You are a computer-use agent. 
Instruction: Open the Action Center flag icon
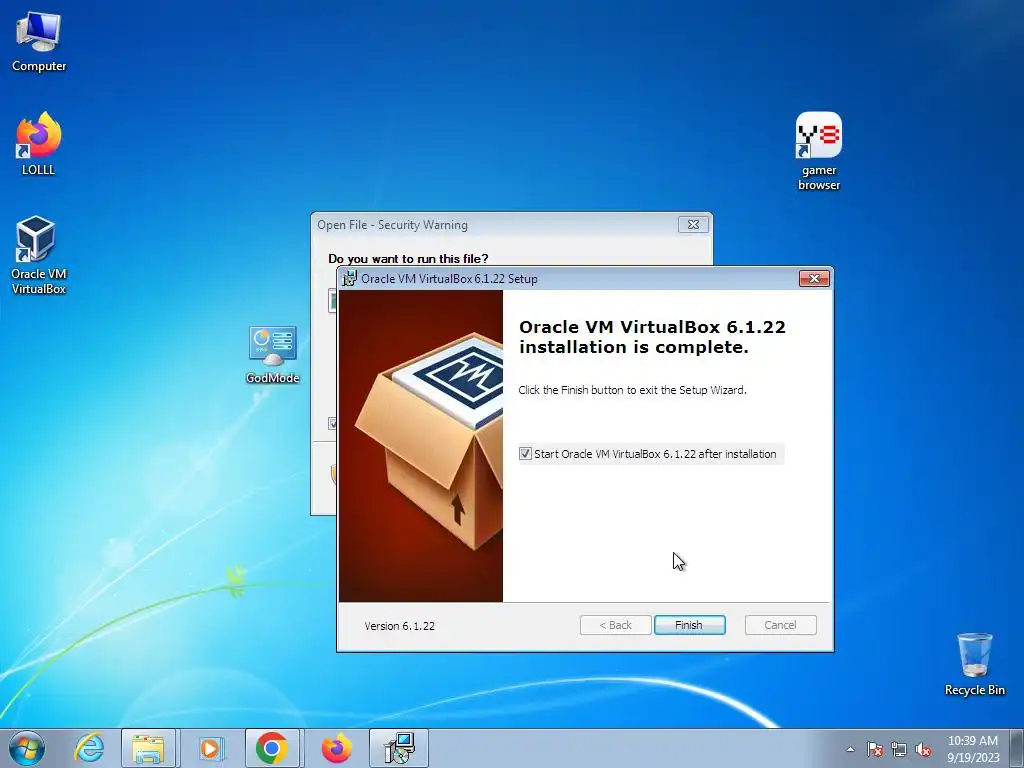[875, 749]
